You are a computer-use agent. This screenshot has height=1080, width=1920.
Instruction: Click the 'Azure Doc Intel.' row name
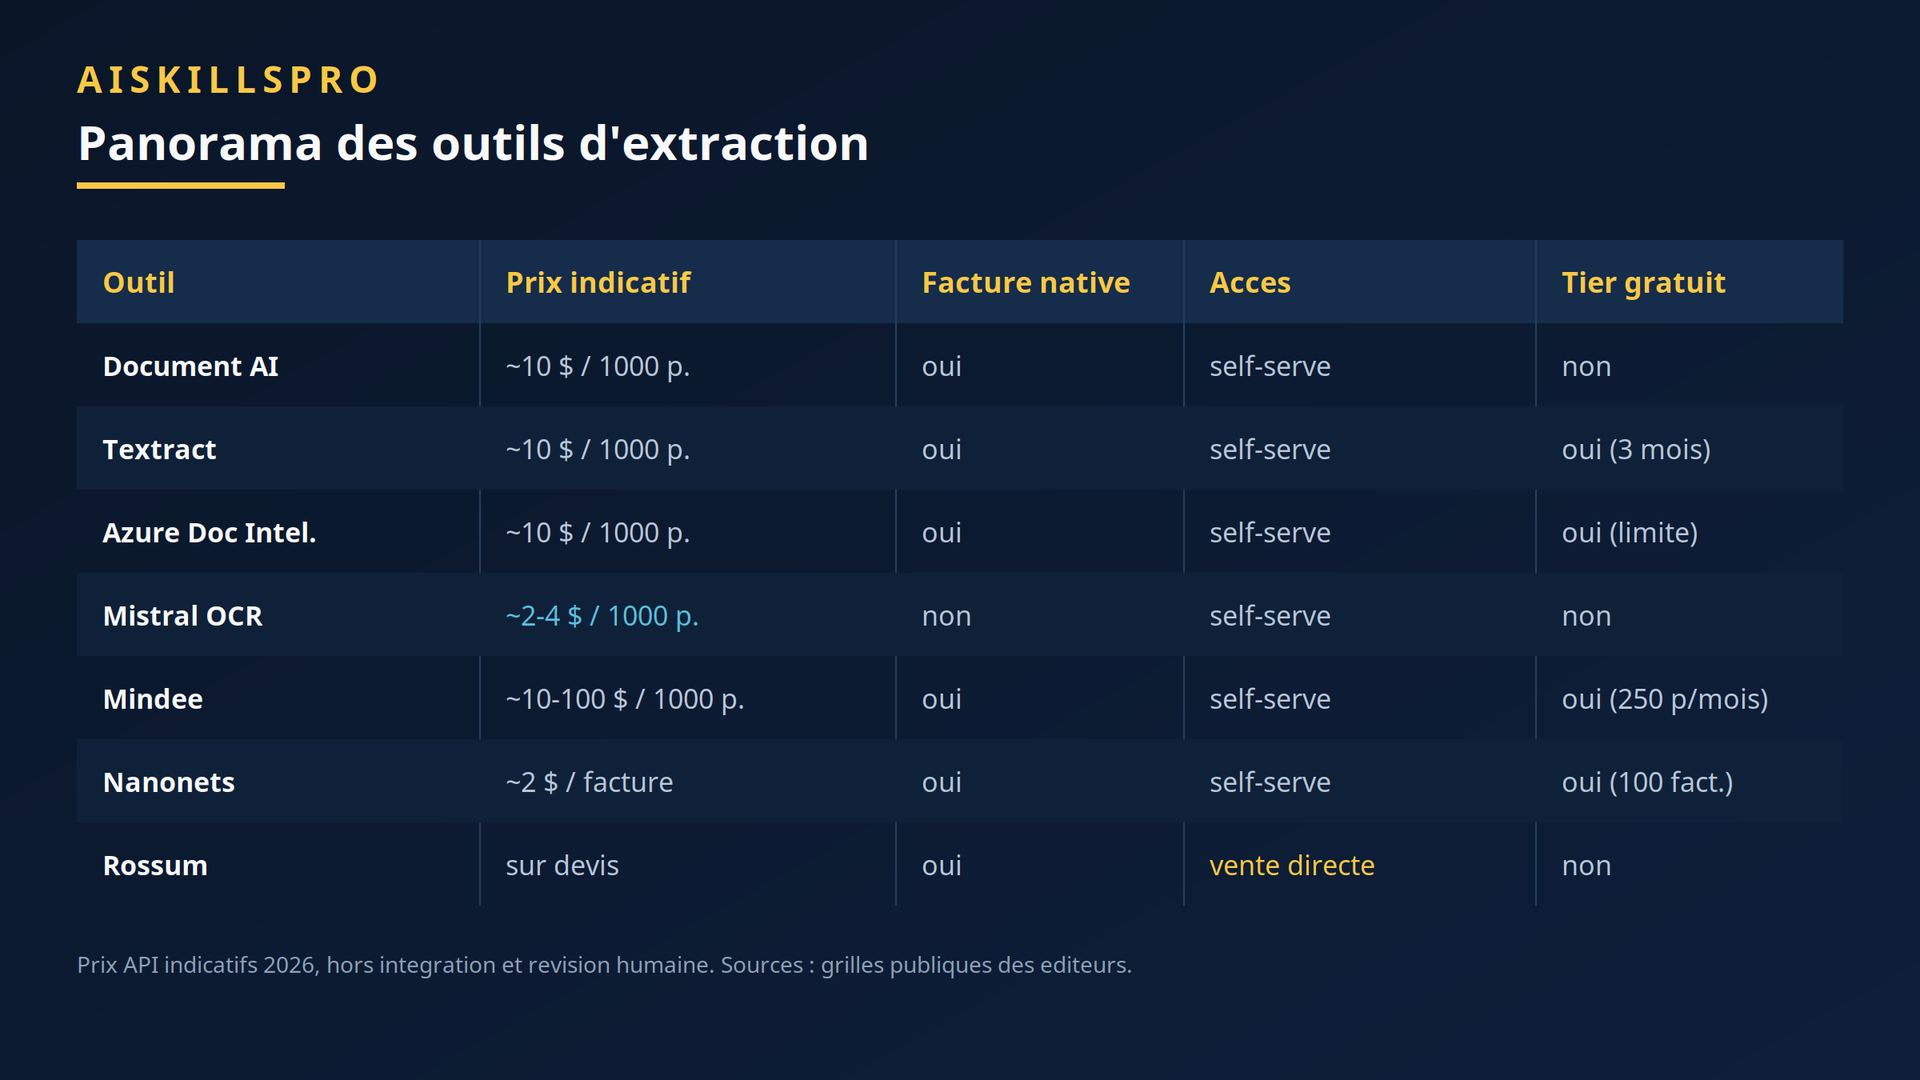tap(210, 532)
